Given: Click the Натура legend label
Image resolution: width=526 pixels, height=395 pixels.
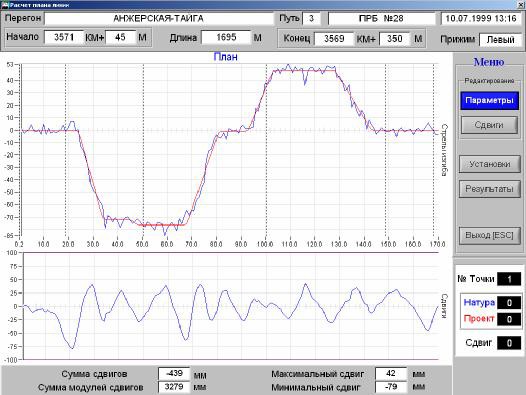Looking at the screenshot, I should [x=479, y=303].
